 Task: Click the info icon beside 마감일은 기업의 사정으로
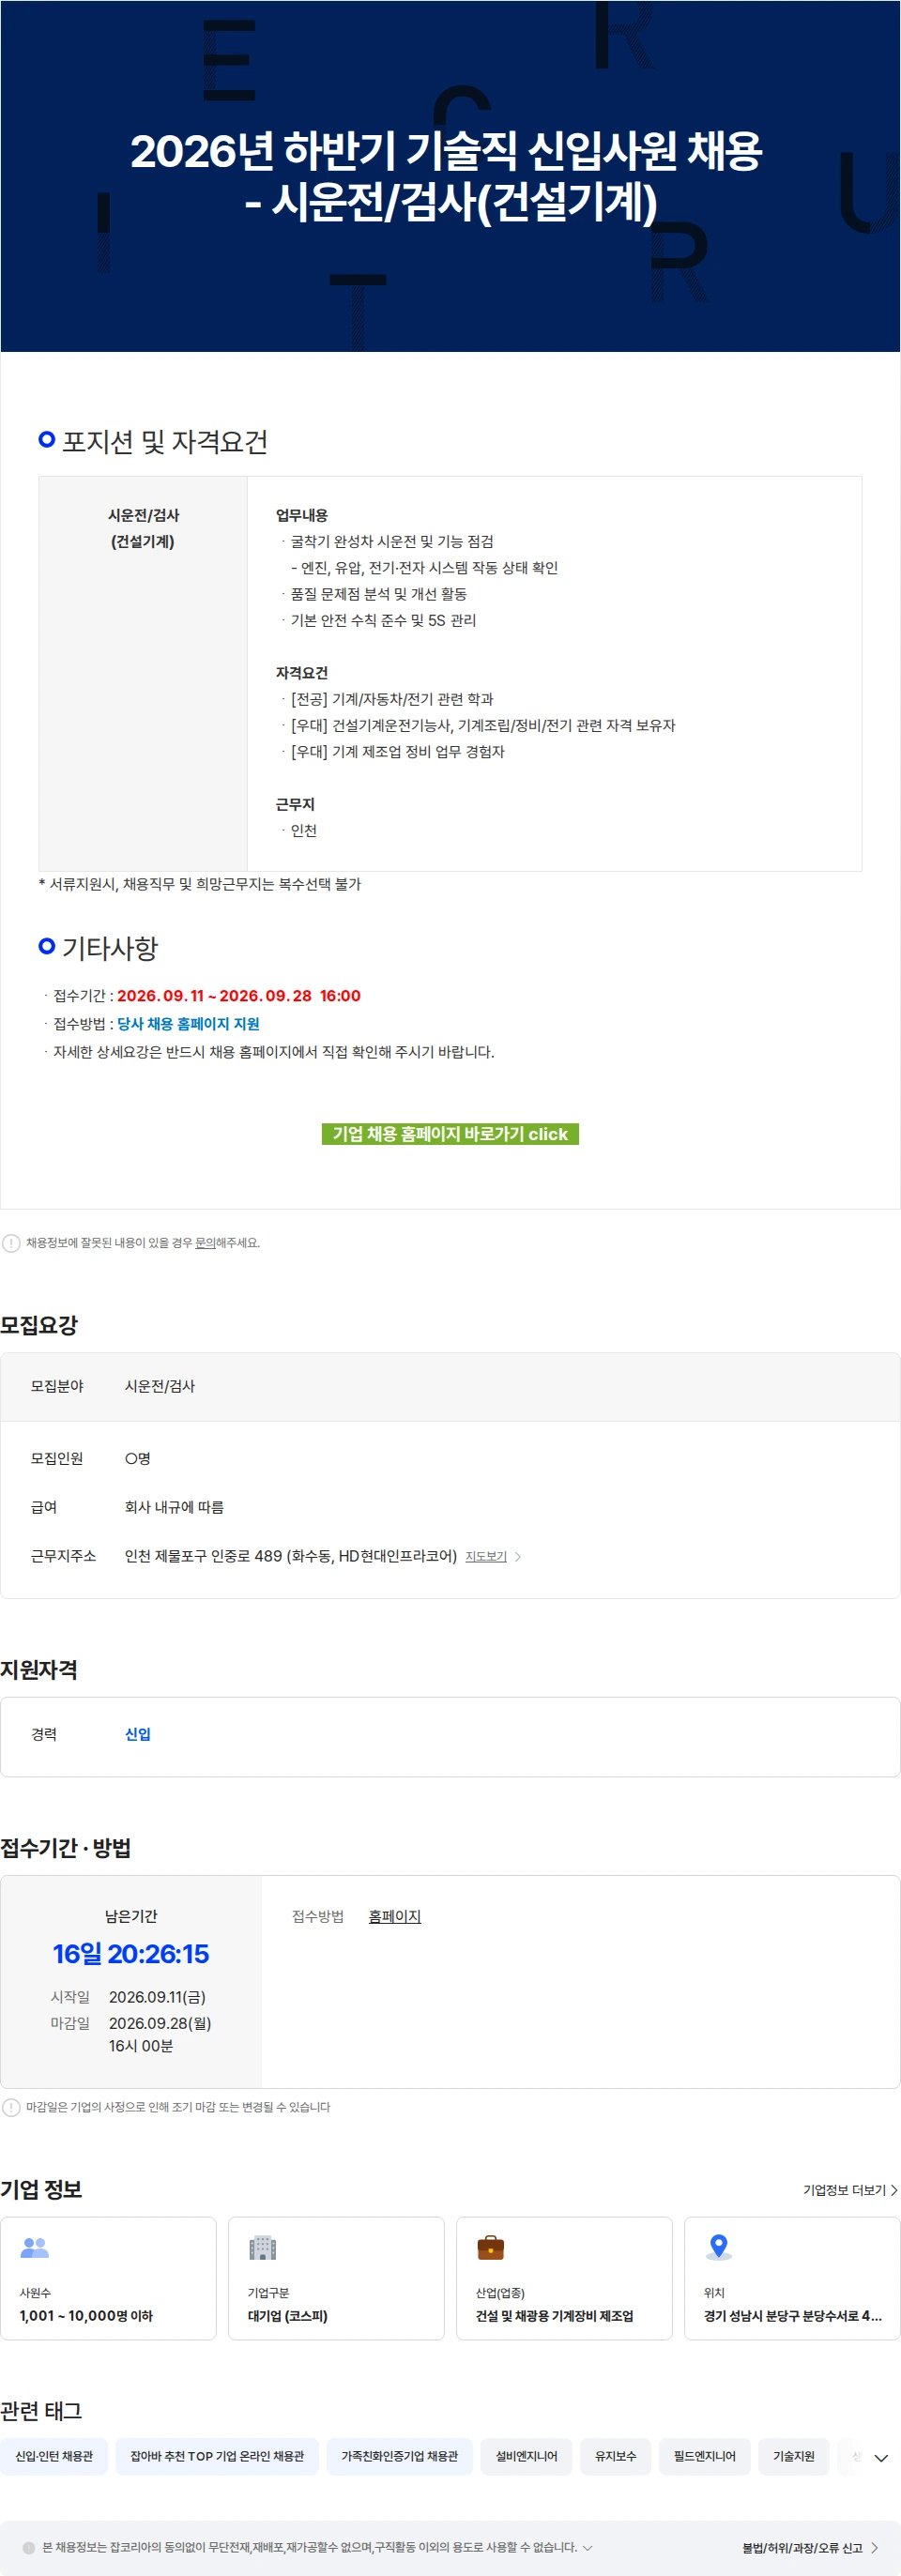click(11, 2107)
